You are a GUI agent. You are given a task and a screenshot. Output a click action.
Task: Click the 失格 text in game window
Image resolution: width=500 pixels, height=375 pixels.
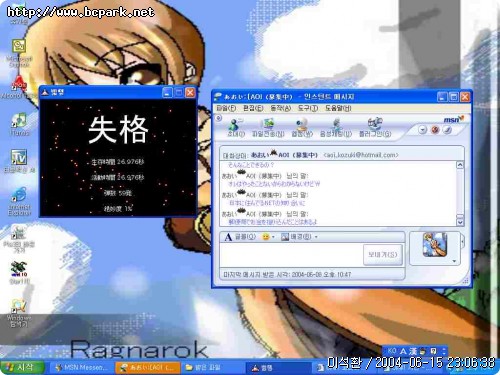tap(118, 129)
